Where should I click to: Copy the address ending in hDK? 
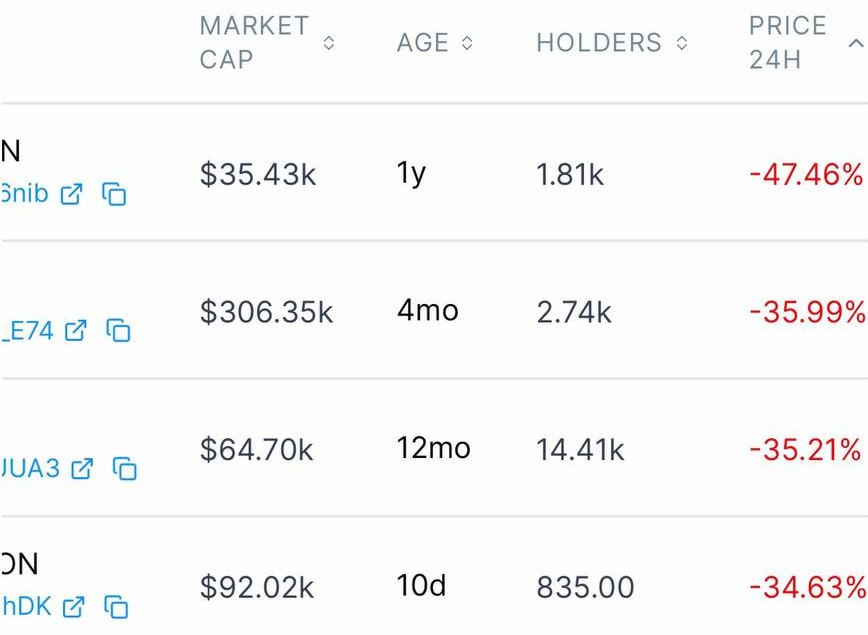point(116,605)
